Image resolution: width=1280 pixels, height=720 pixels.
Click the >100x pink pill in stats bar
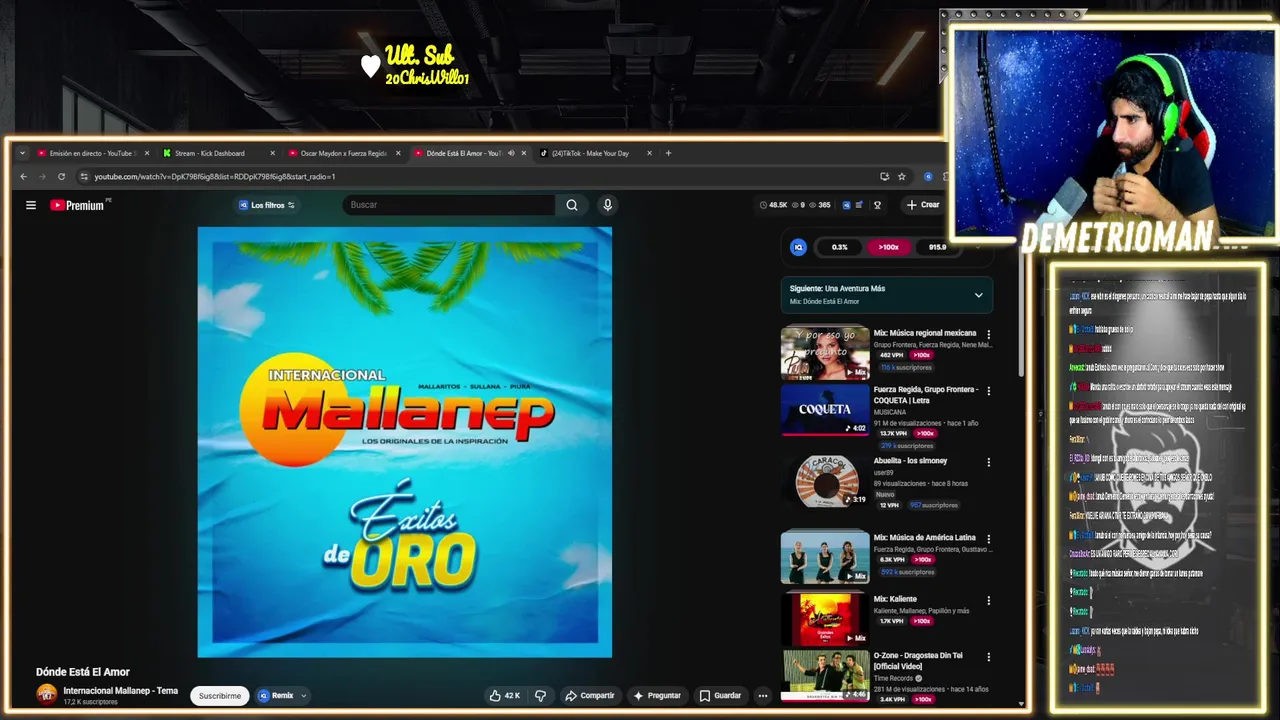click(x=888, y=247)
